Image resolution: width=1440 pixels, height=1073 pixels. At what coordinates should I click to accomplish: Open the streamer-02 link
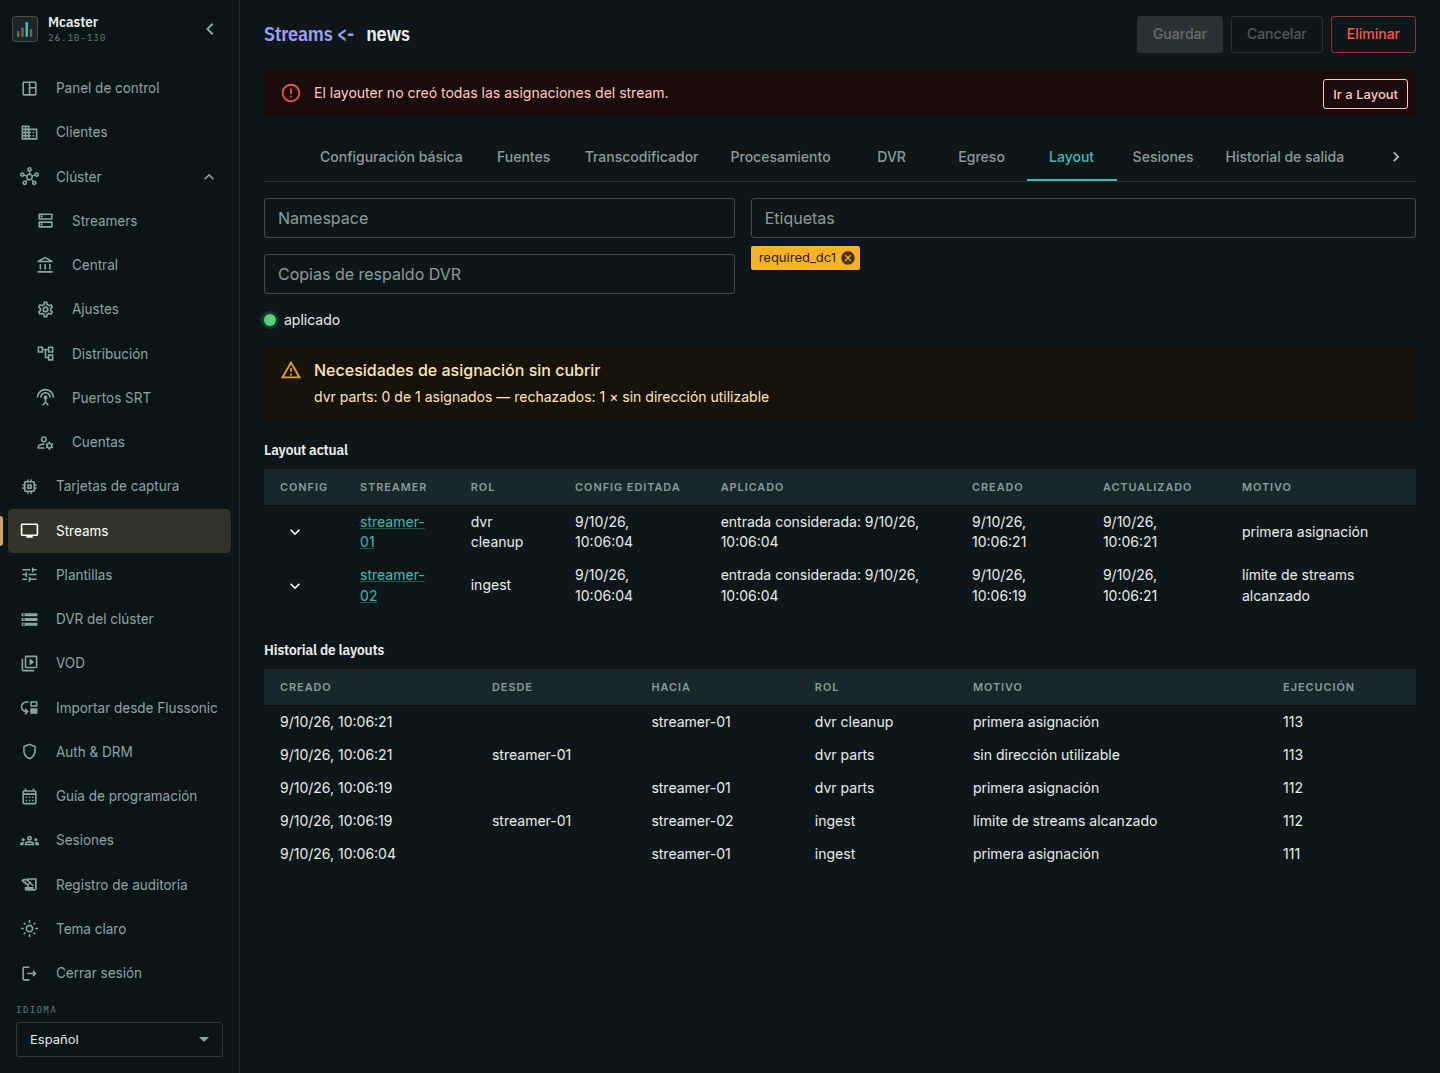point(392,586)
